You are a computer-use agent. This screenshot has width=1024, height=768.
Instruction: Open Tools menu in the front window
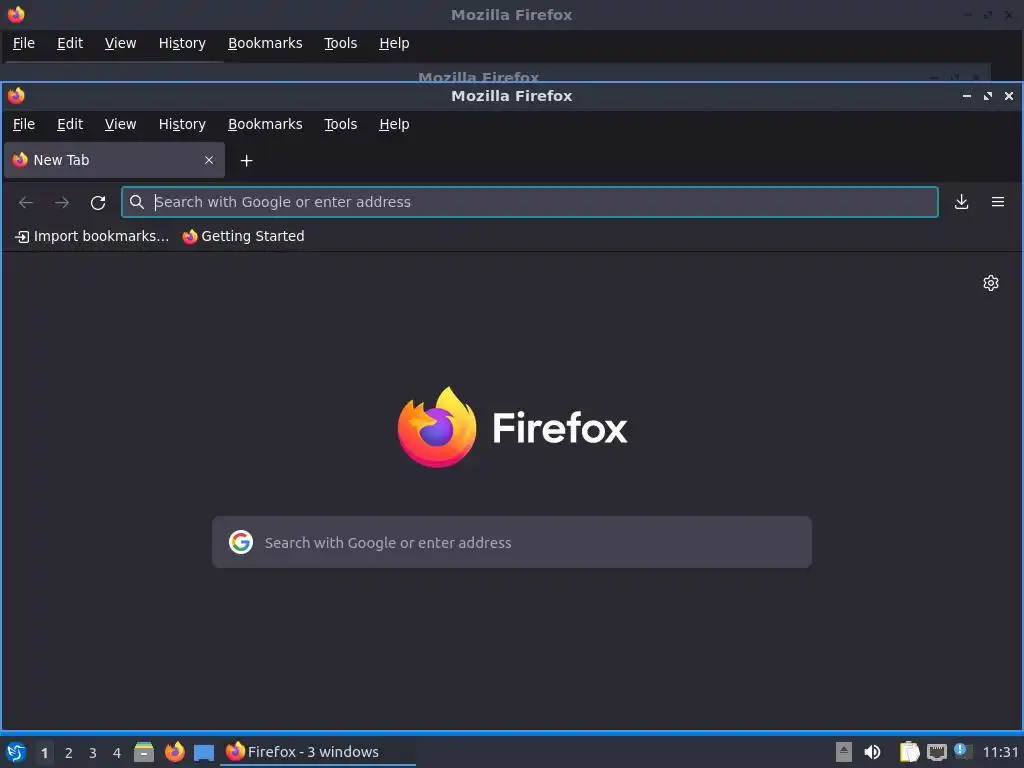[340, 124]
